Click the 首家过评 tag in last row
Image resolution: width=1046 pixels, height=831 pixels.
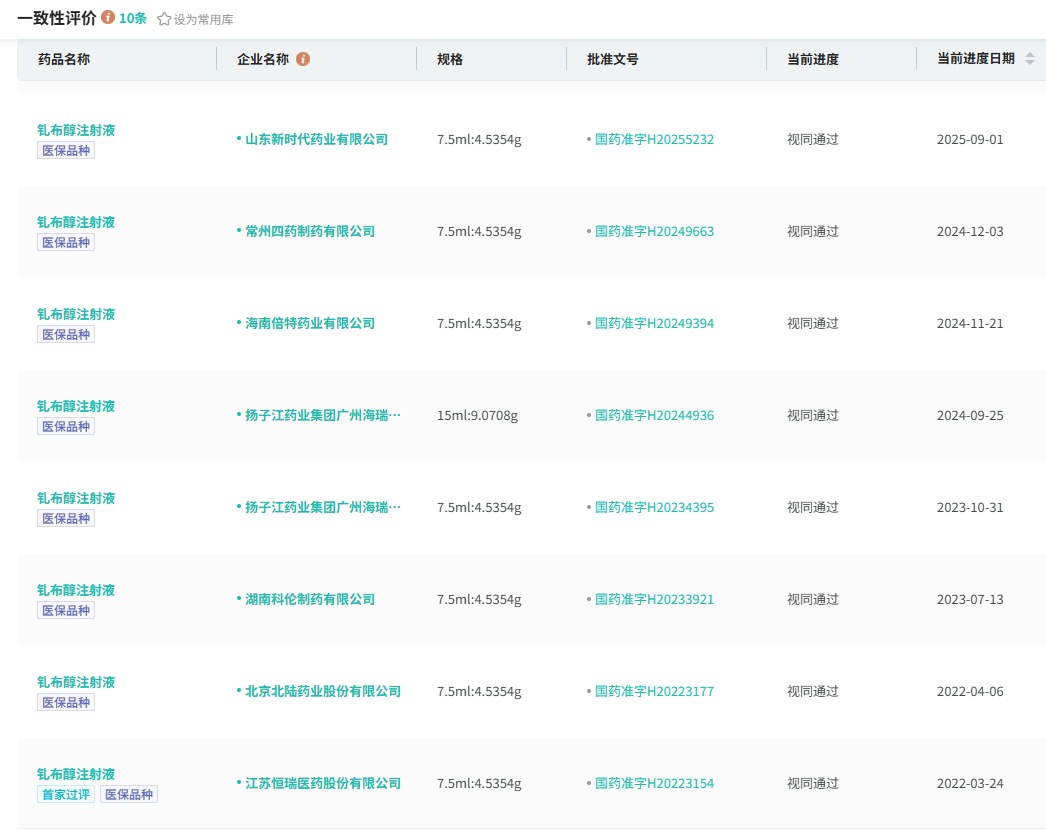pyautogui.click(x=66, y=794)
